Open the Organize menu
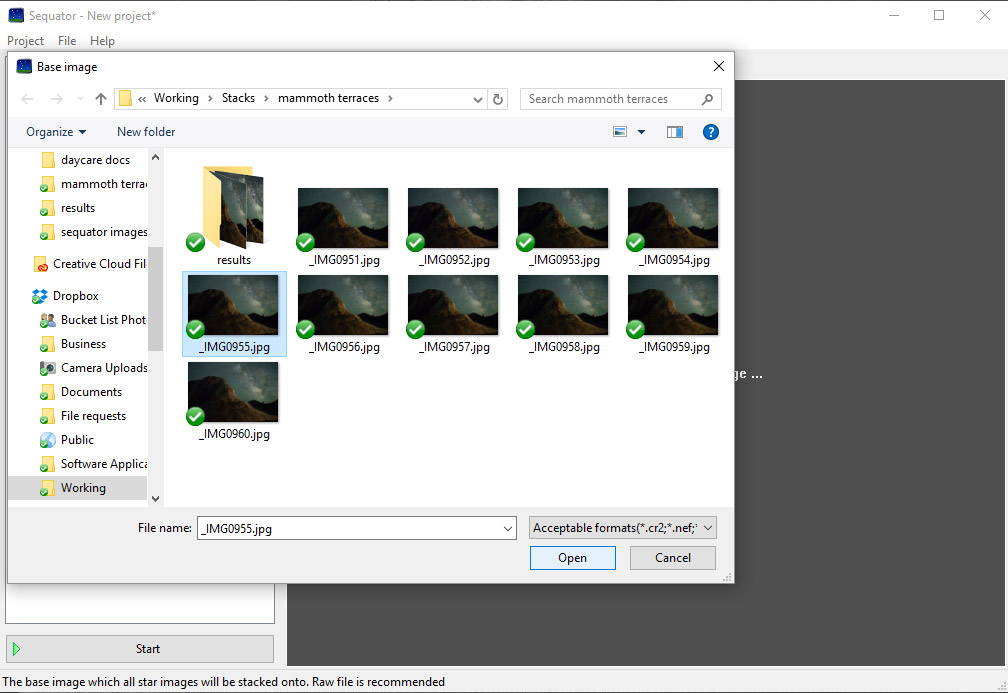The width and height of the screenshot is (1008, 693). coord(56,132)
